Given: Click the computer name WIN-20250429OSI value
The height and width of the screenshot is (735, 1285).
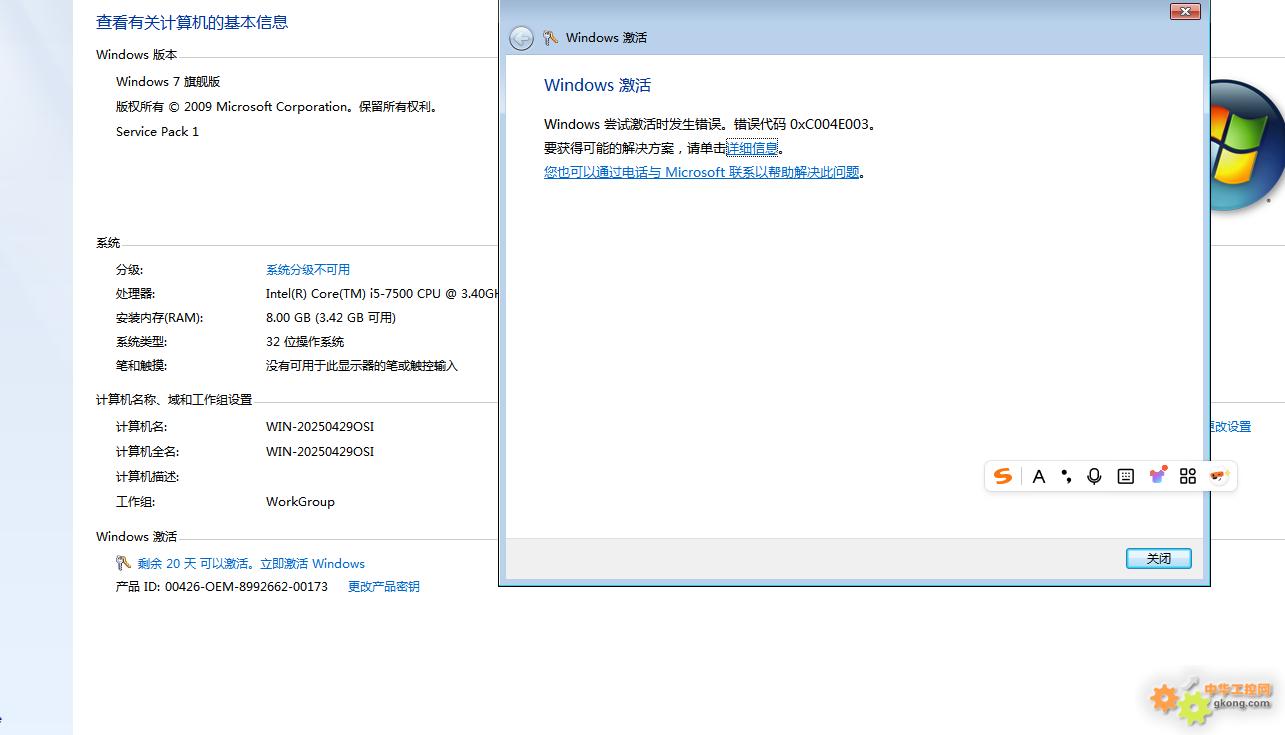Looking at the screenshot, I should click(x=320, y=427).
